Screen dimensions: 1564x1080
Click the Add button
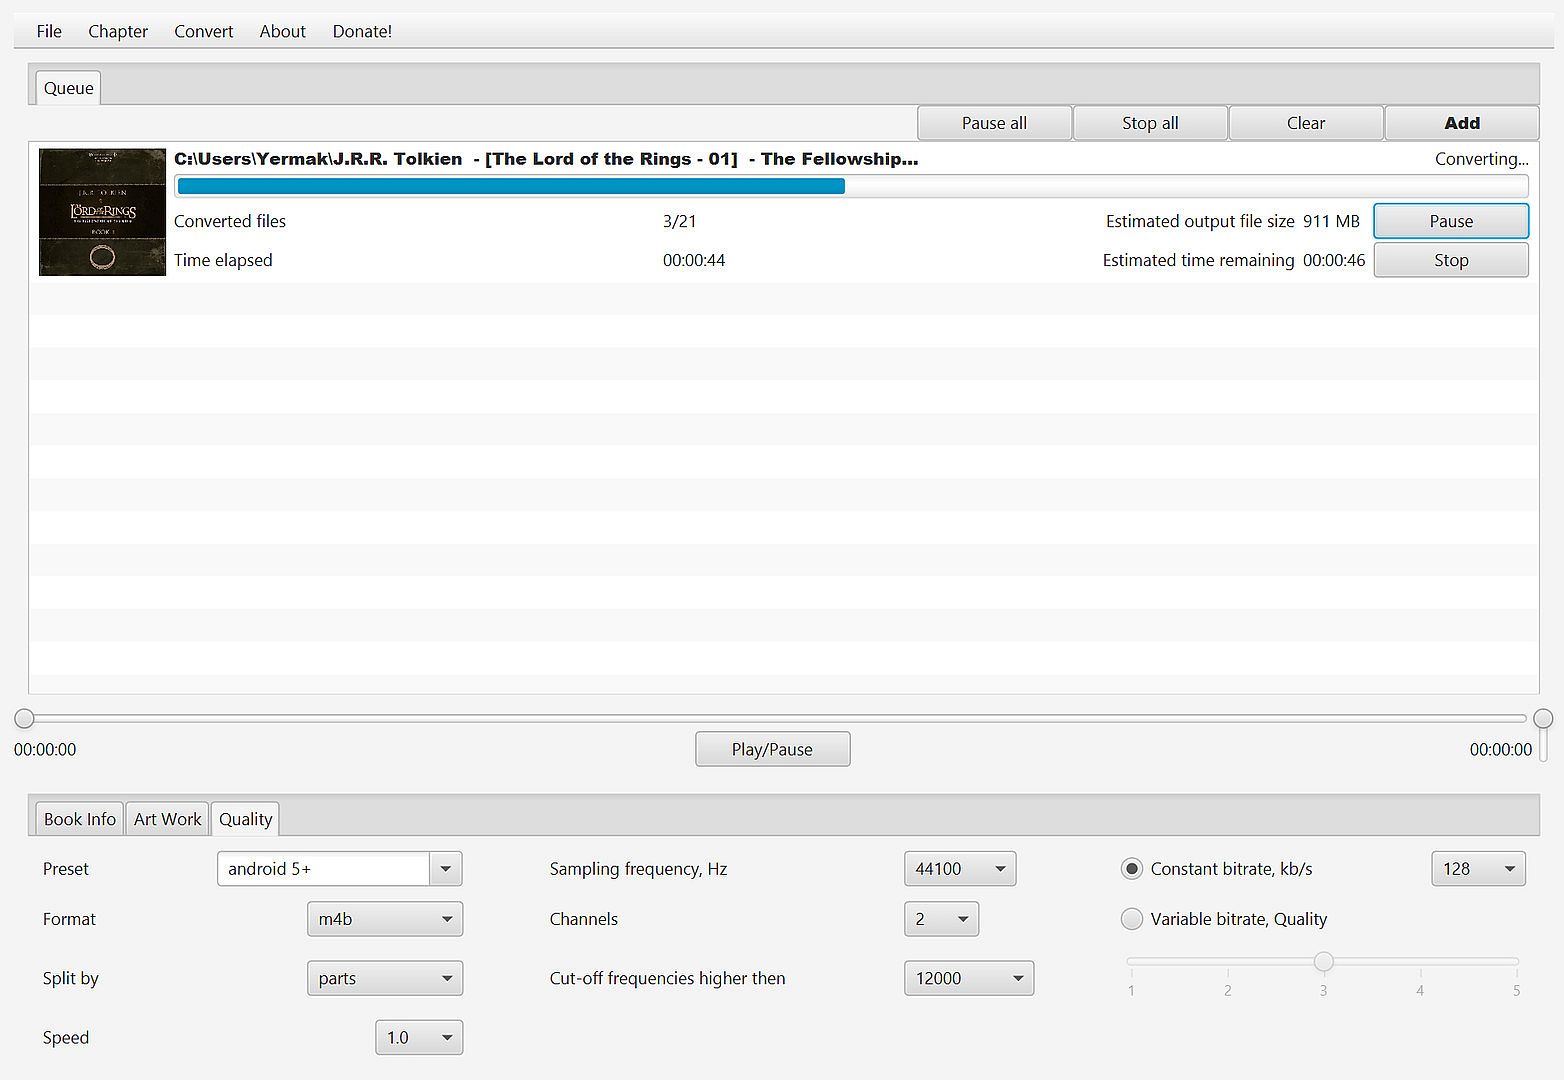[x=1462, y=123]
